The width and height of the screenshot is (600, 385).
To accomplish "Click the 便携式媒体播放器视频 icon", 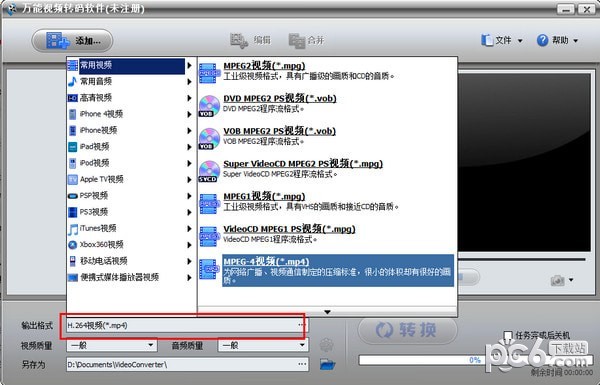I will tap(72, 277).
